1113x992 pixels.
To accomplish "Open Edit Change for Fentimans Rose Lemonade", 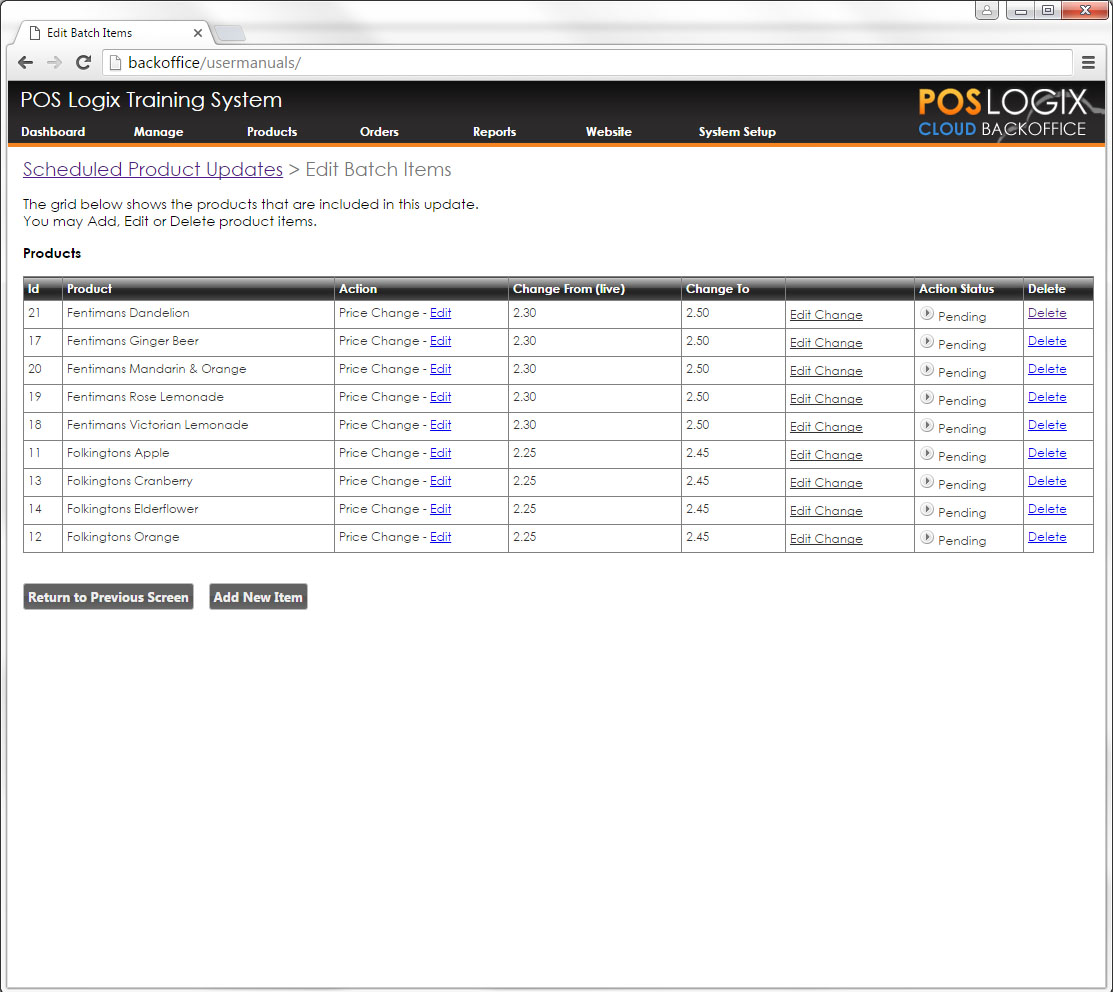I will coord(826,399).
